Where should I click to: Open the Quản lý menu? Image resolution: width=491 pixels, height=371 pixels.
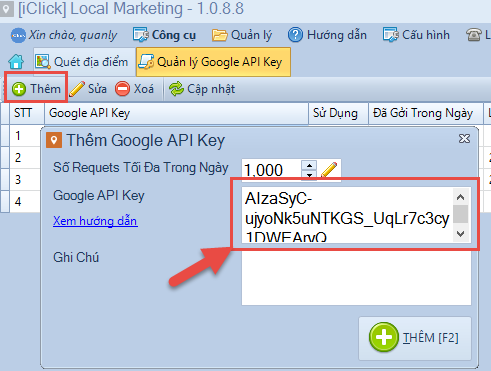242,35
